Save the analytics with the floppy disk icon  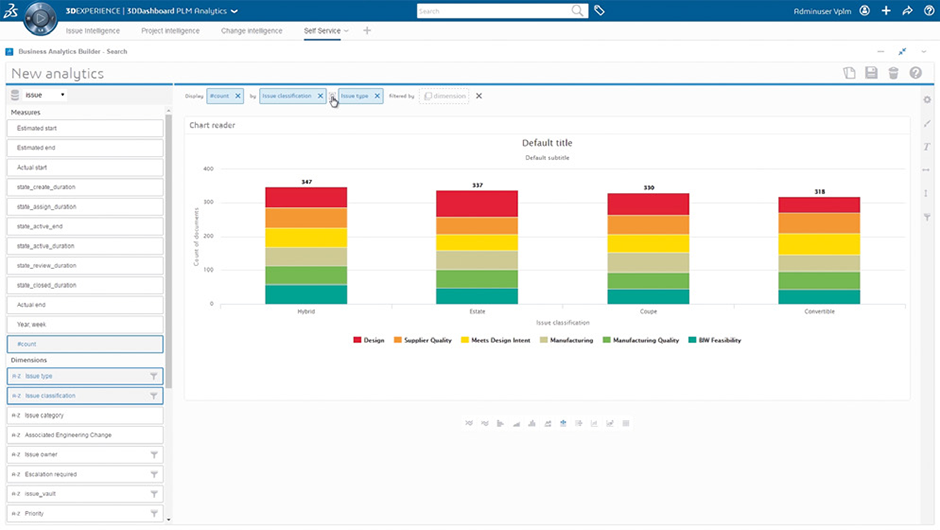(x=871, y=73)
